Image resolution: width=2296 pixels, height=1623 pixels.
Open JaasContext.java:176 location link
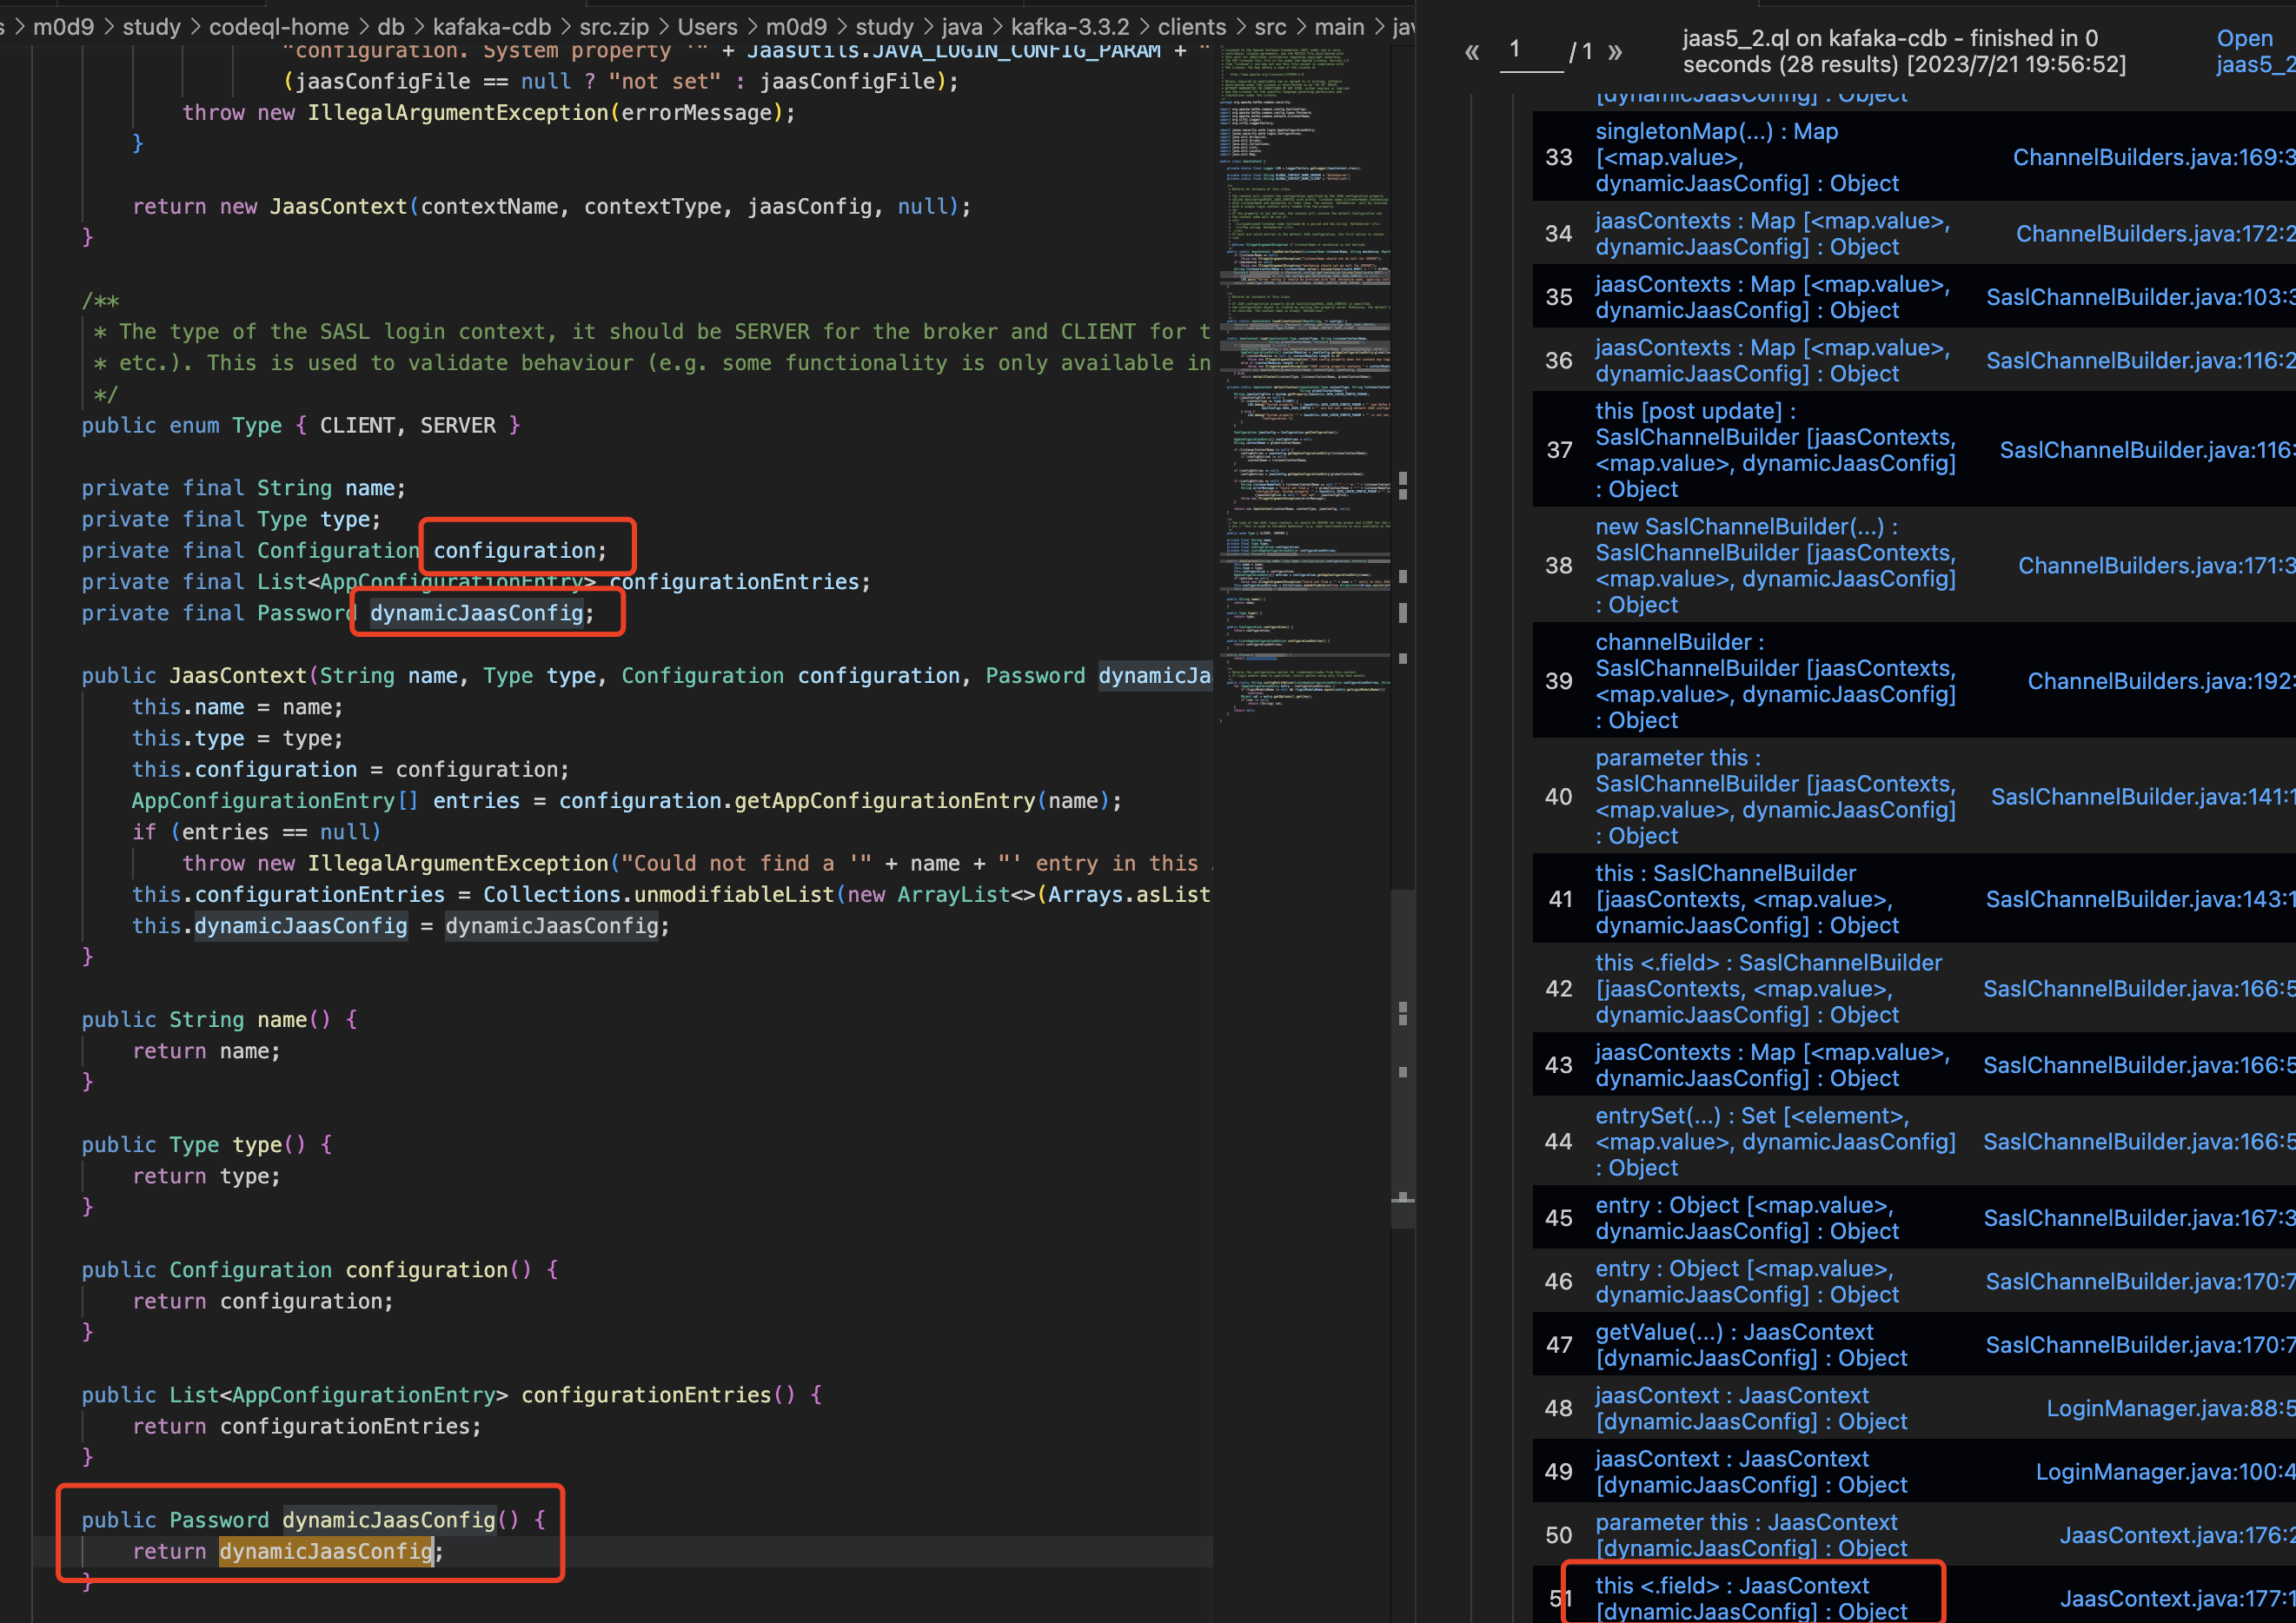2177,1535
